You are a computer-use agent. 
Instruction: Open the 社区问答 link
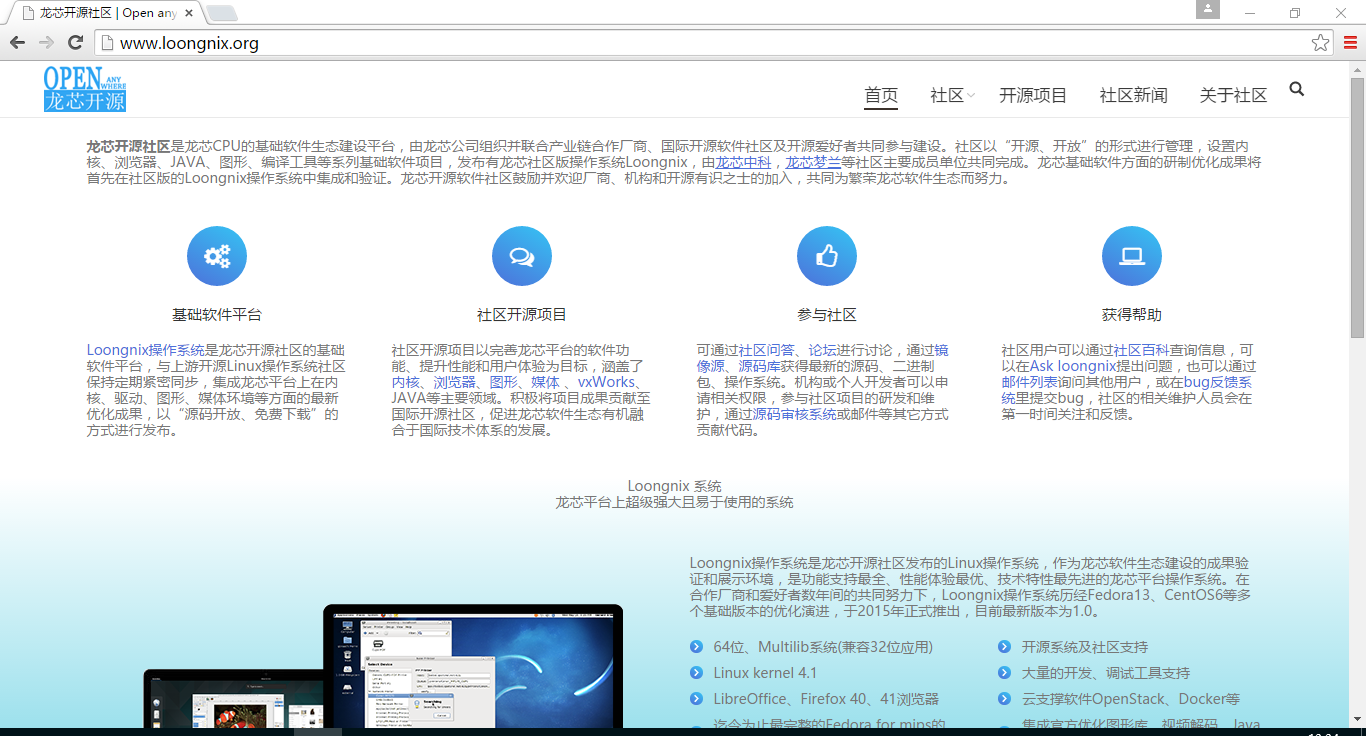767,350
